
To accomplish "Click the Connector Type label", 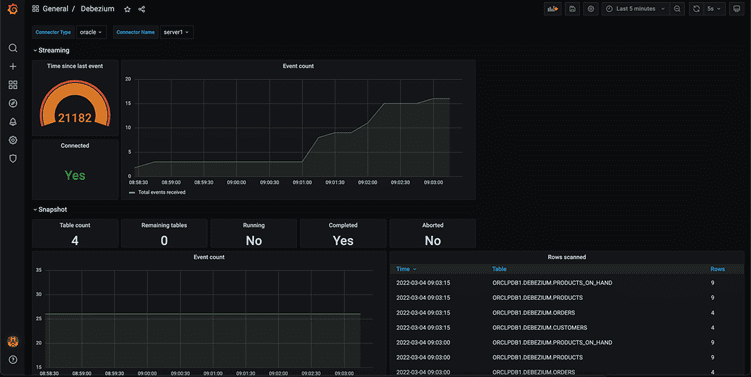I will tap(53, 32).
